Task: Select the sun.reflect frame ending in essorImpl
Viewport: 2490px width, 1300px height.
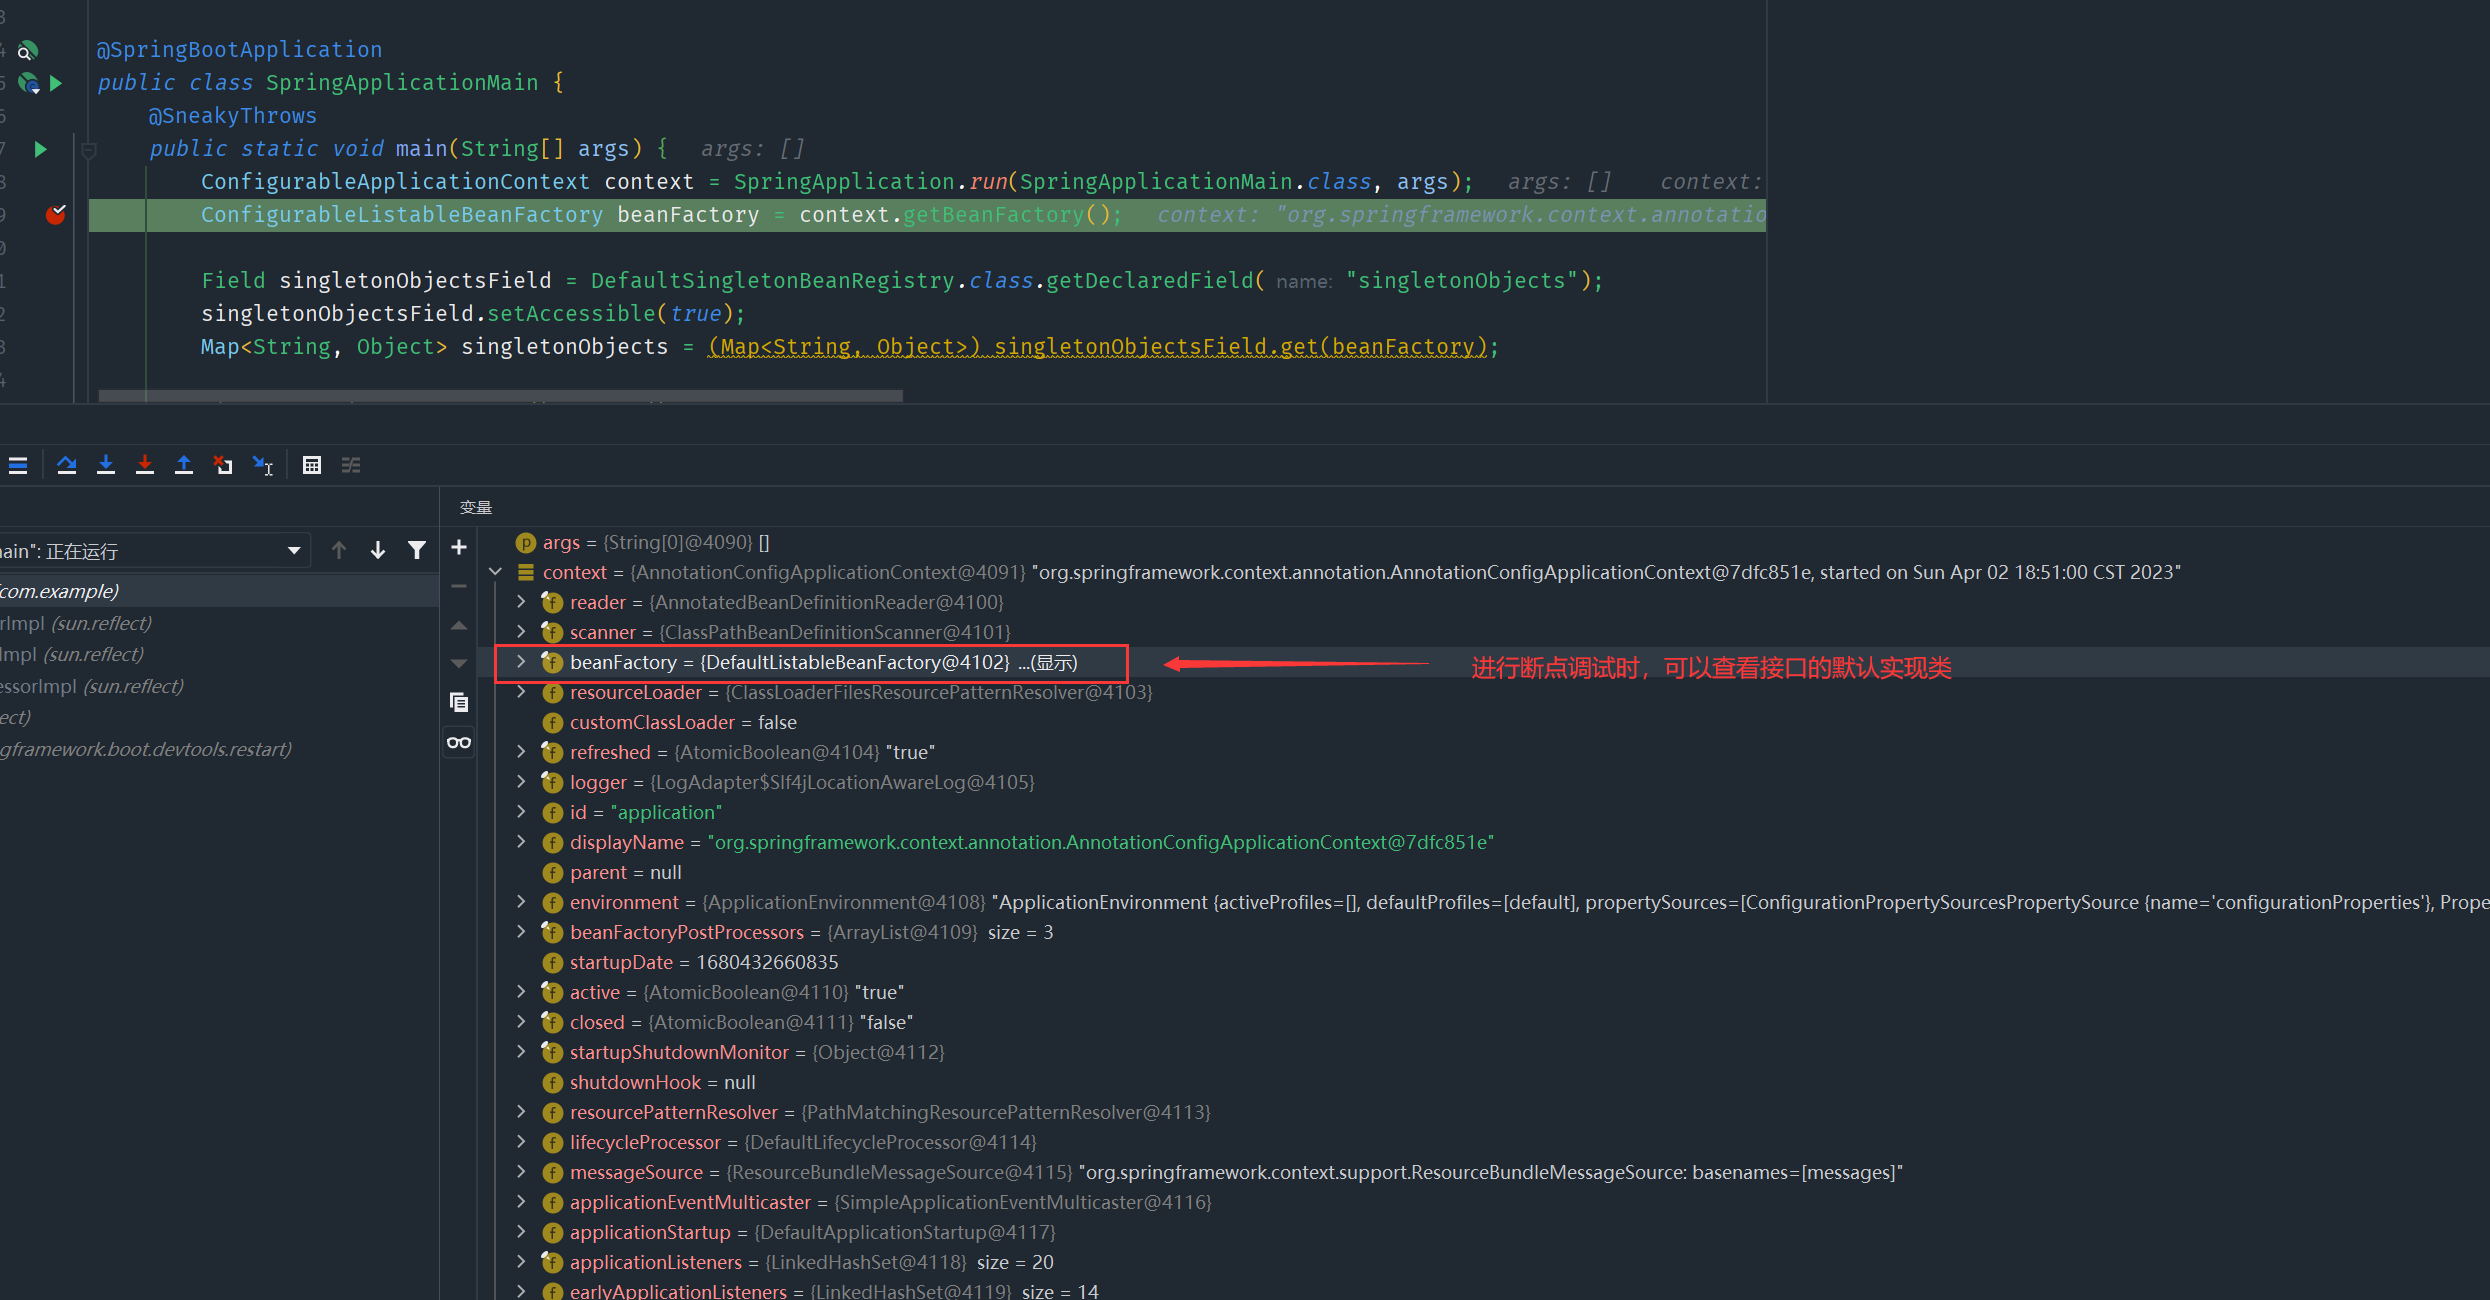Action: [92, 686]
